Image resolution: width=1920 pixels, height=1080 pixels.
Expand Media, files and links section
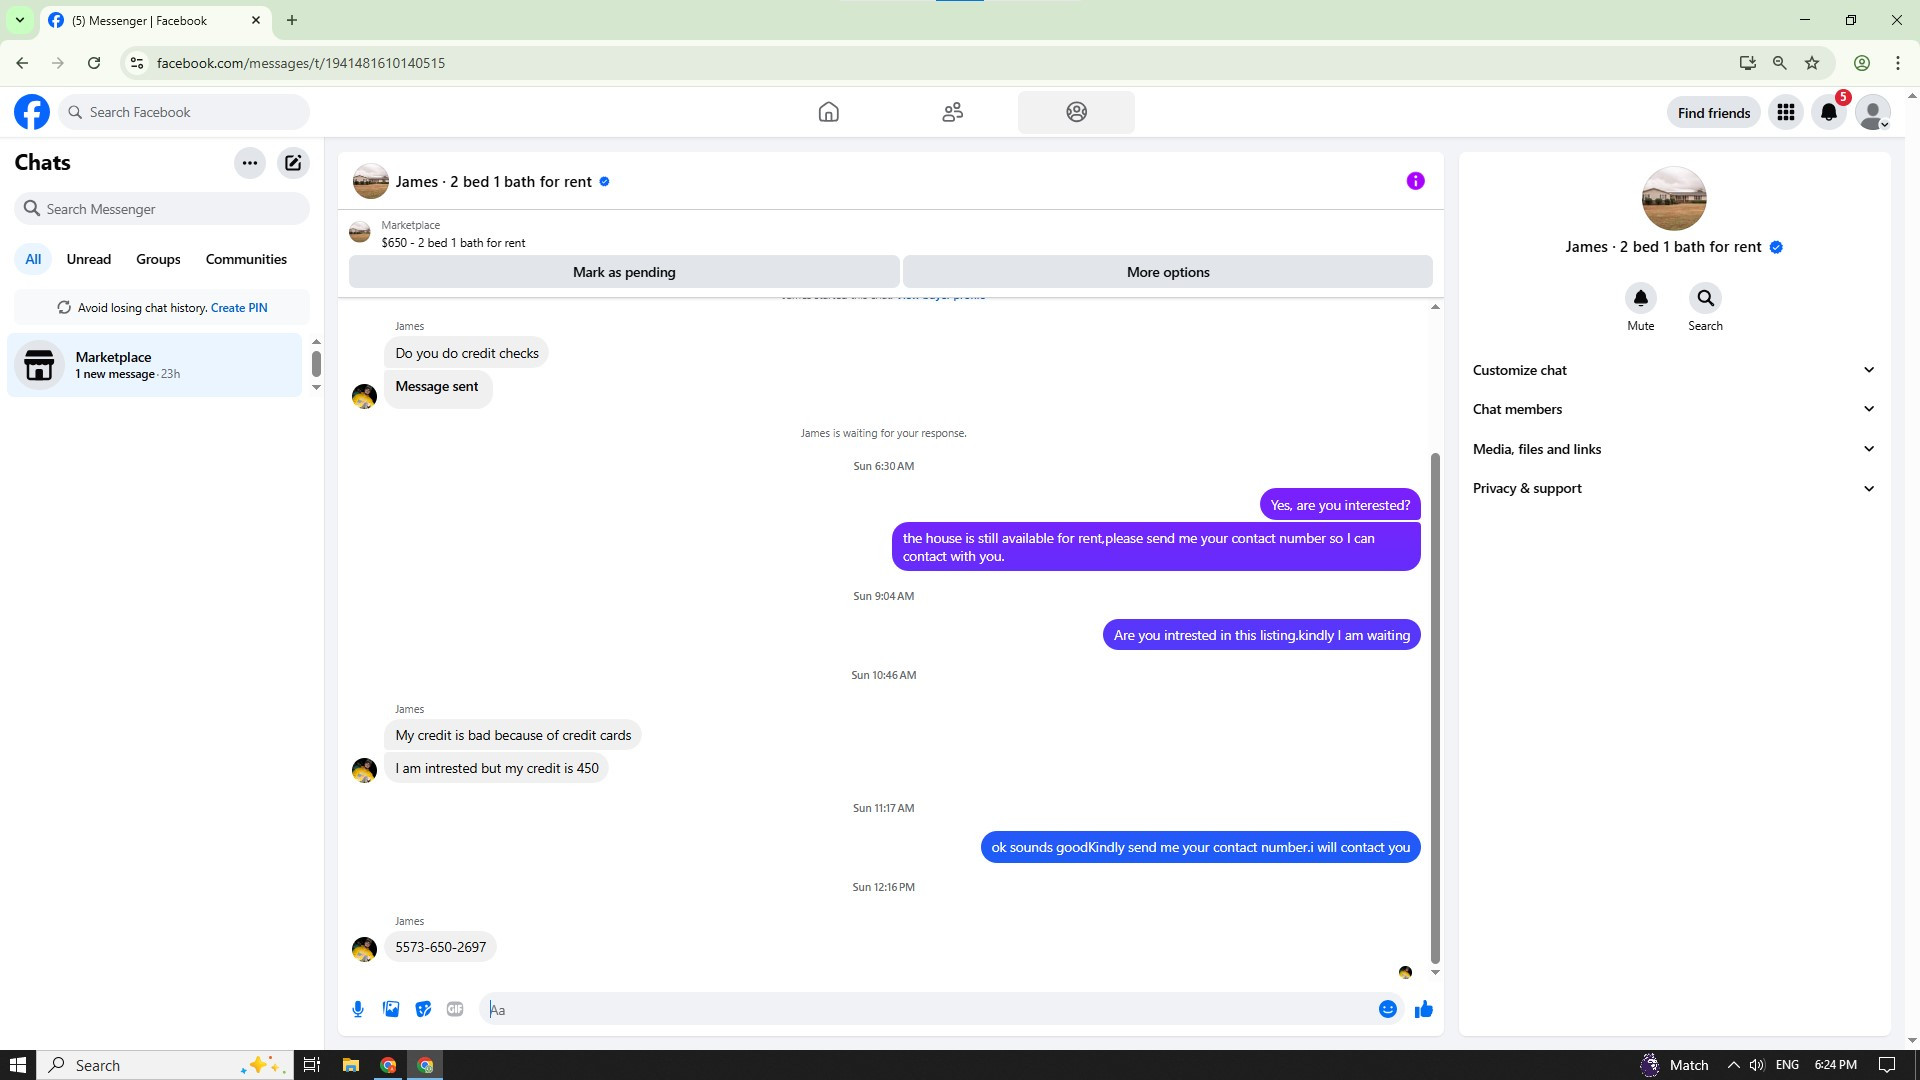click(1673, 449)
